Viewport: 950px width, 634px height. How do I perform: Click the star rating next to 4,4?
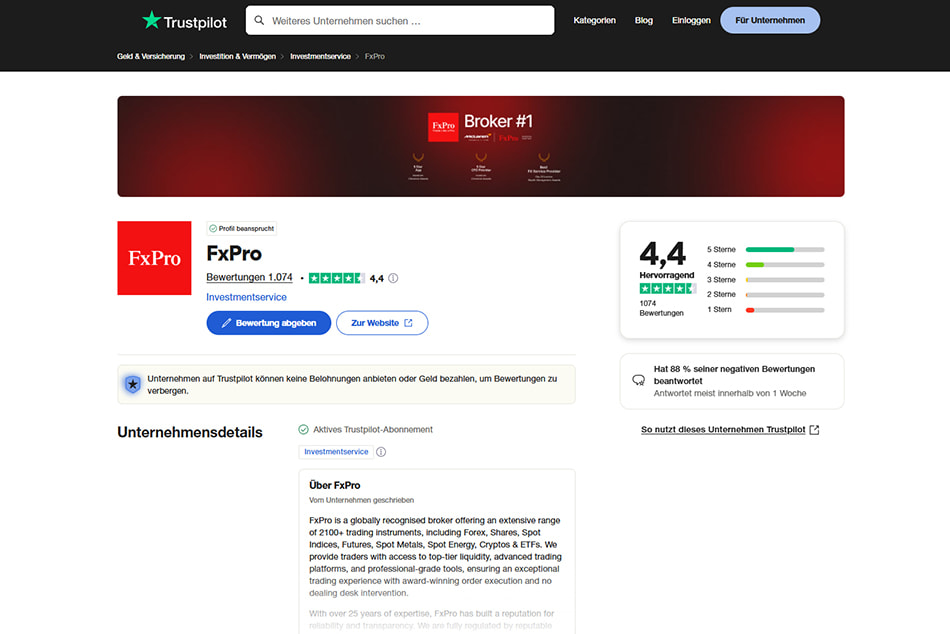tap(336, 278)
